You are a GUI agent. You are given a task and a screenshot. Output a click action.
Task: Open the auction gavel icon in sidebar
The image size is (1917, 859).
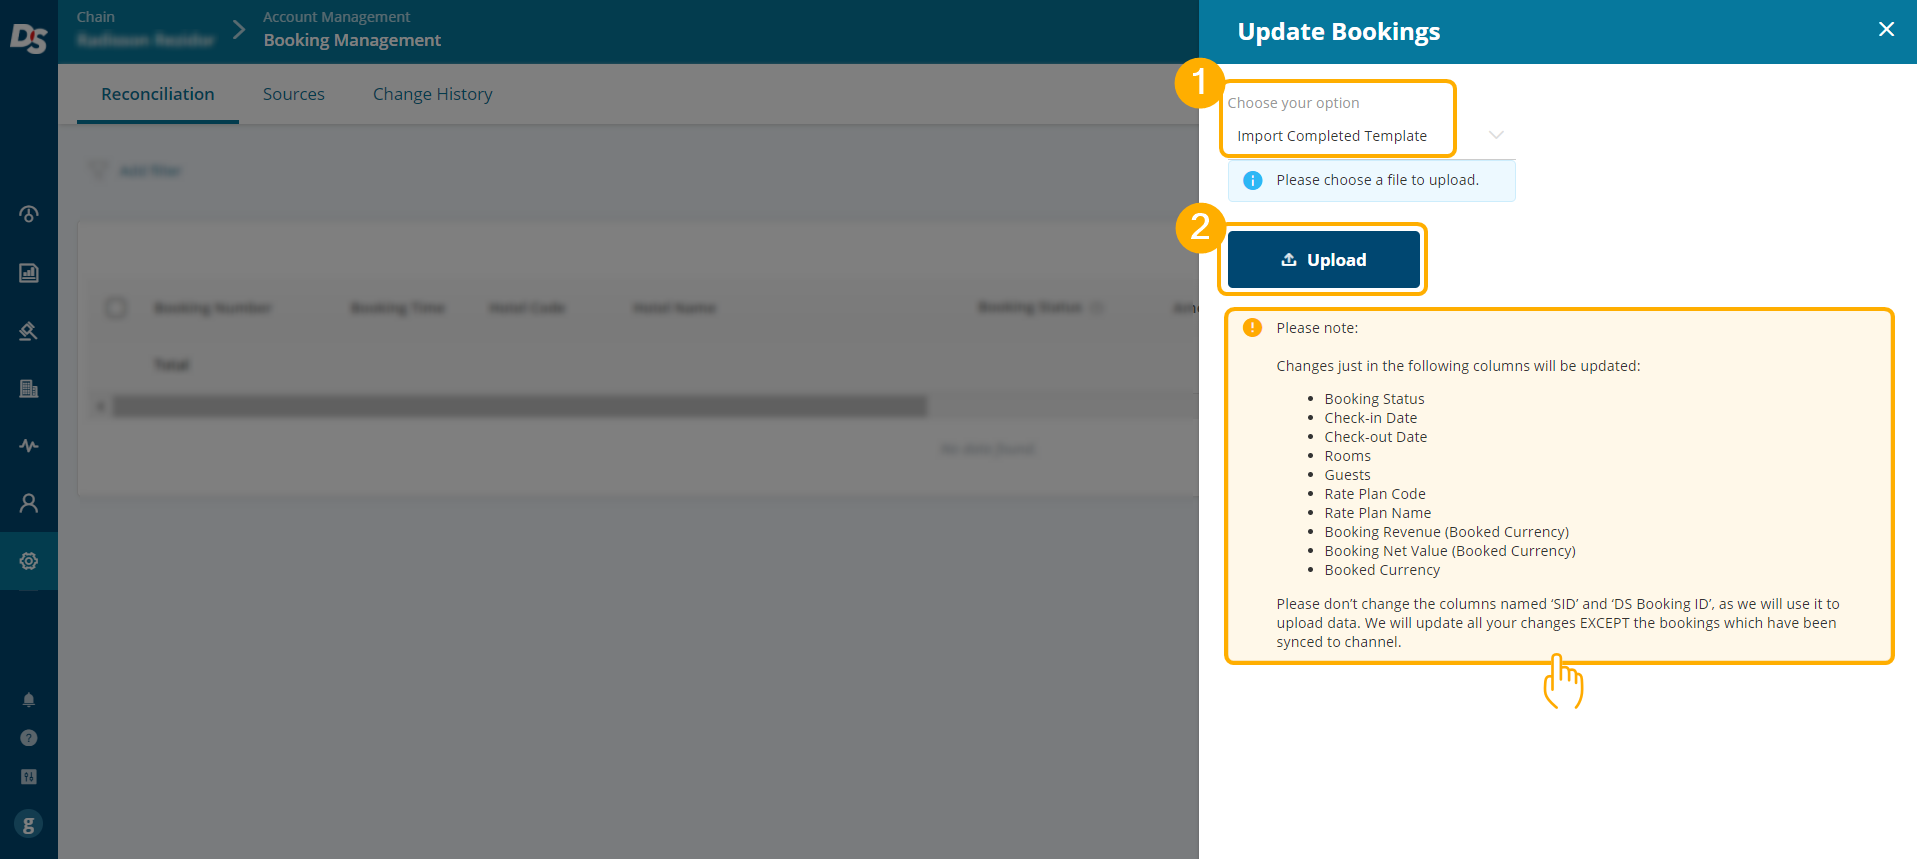tap(29, 331)
